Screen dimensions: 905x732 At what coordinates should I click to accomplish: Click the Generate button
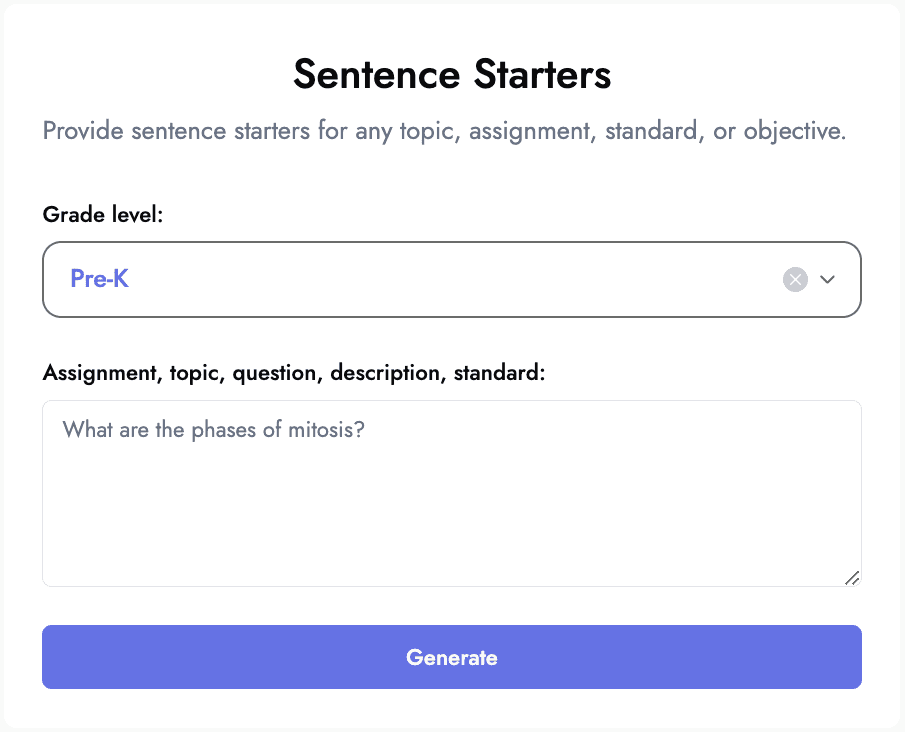[x=452, y=657]
